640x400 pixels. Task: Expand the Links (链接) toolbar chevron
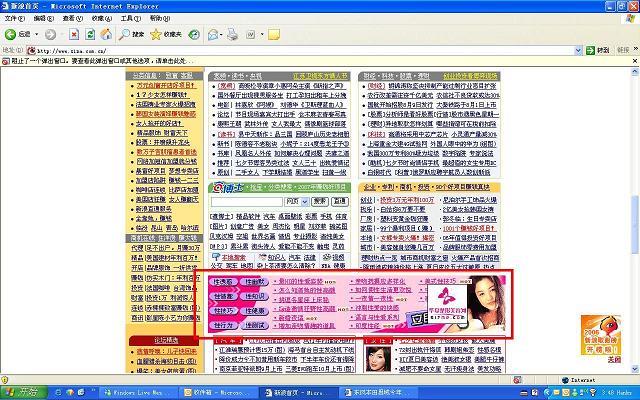click(x=636, y=49)
